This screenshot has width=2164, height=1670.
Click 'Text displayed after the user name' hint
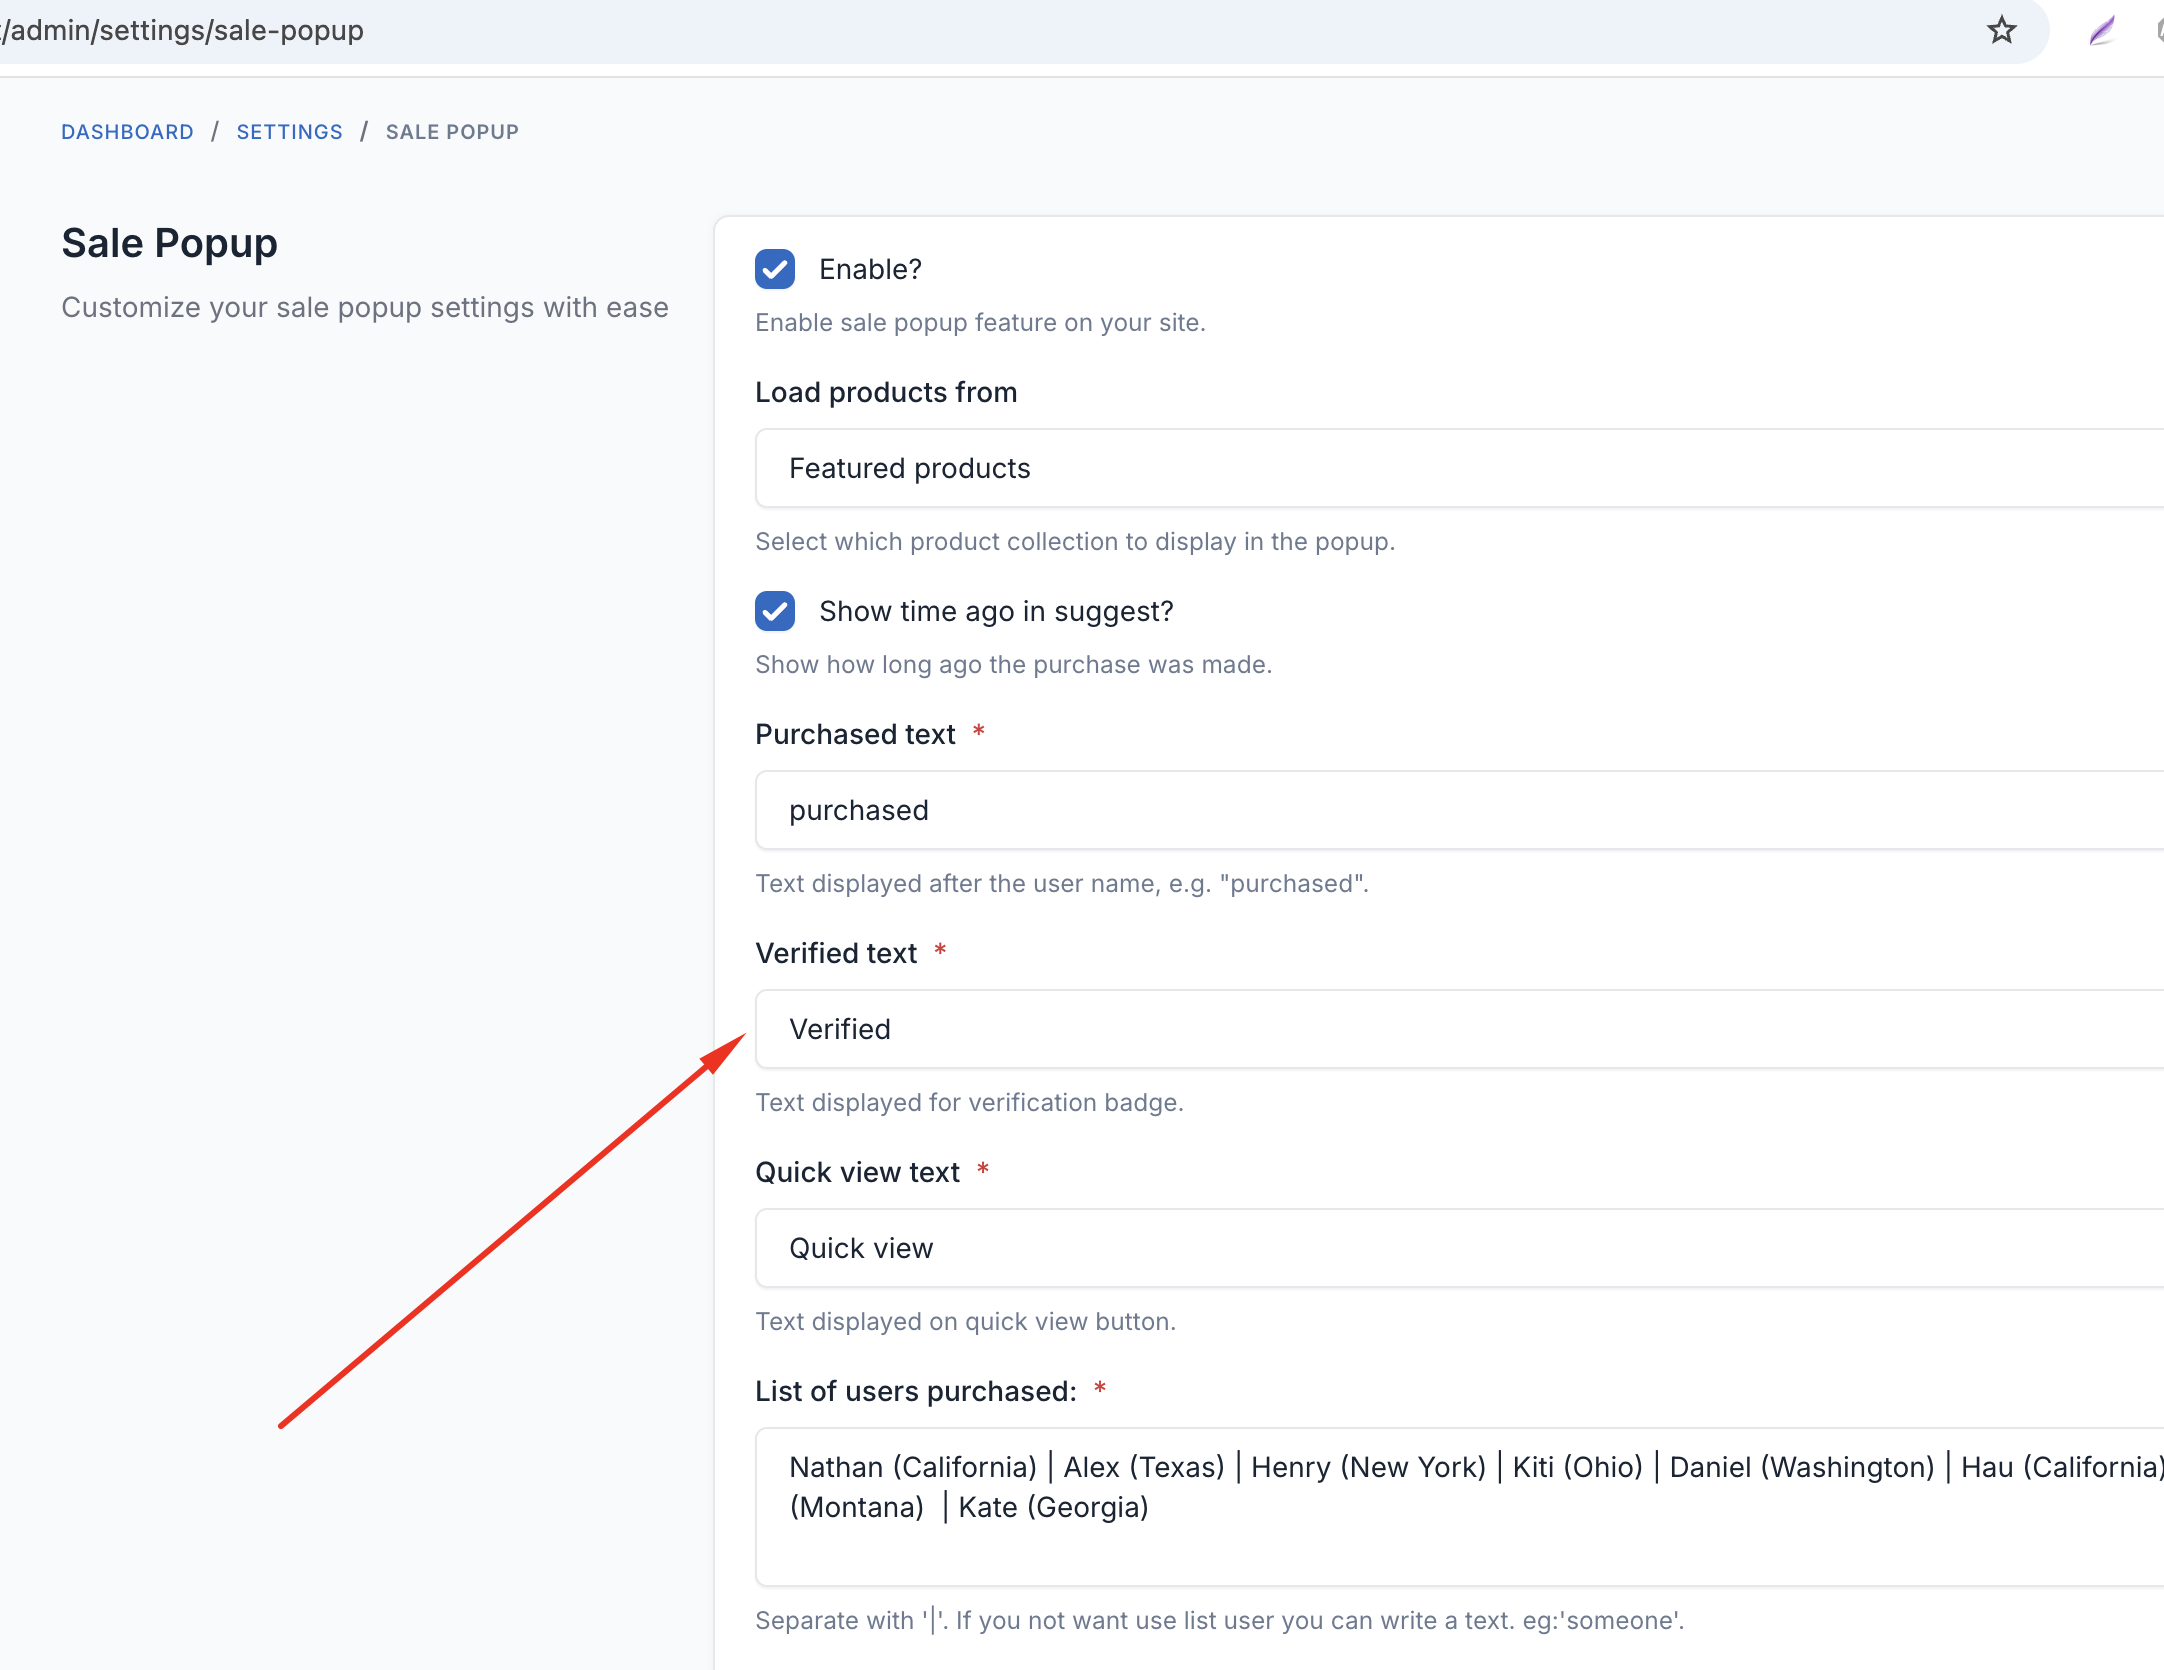[x=1061, y=883]
